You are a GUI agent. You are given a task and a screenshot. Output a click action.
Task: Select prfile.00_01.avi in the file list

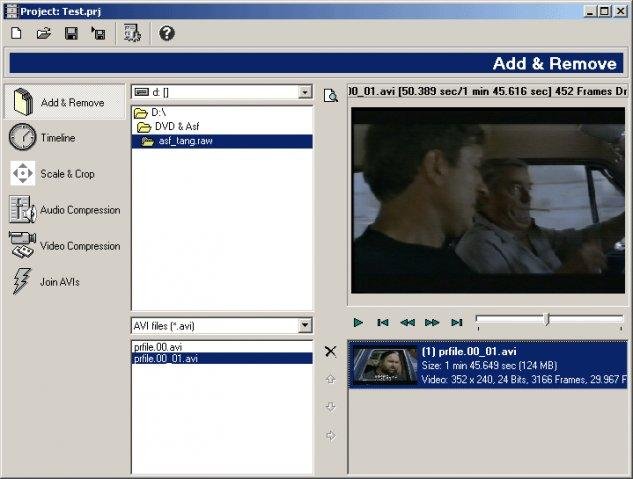coord(222,358)
